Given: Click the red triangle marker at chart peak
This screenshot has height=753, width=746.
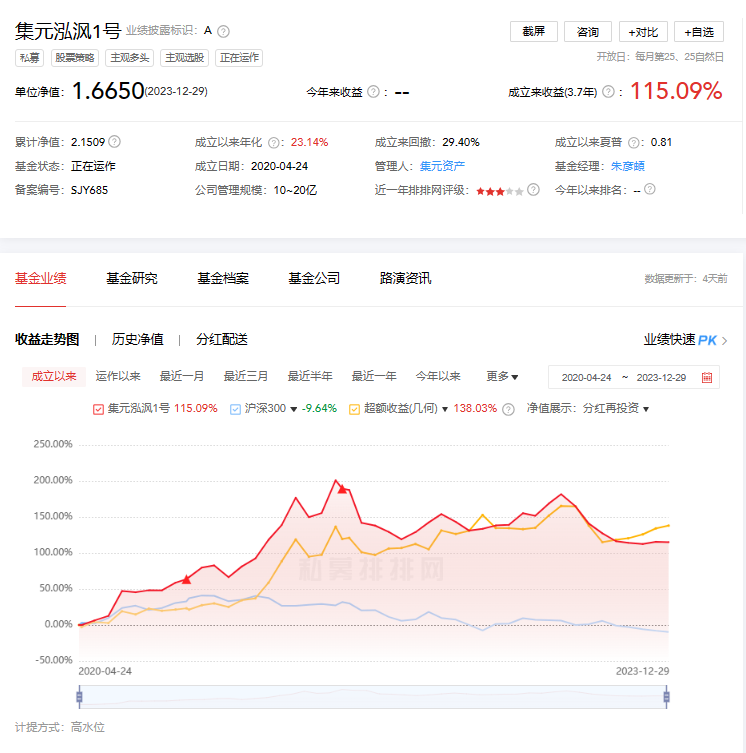Looking at the screenshot, I should coord(342,489).
